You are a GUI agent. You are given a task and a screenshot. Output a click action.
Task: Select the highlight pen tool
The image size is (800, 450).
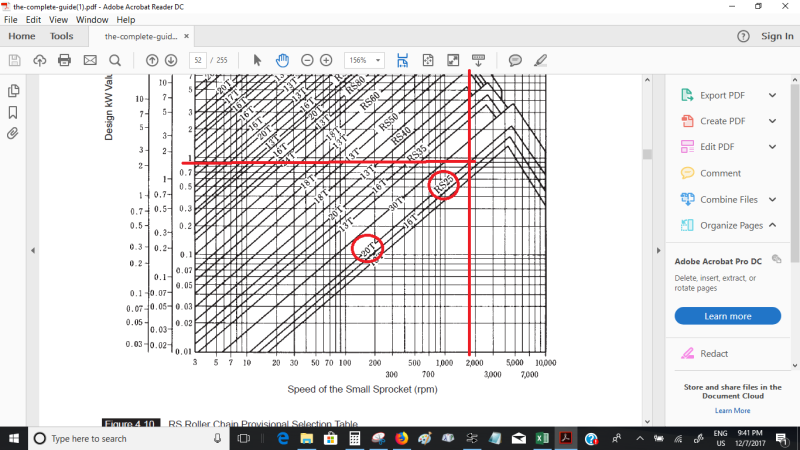point(540,60)
